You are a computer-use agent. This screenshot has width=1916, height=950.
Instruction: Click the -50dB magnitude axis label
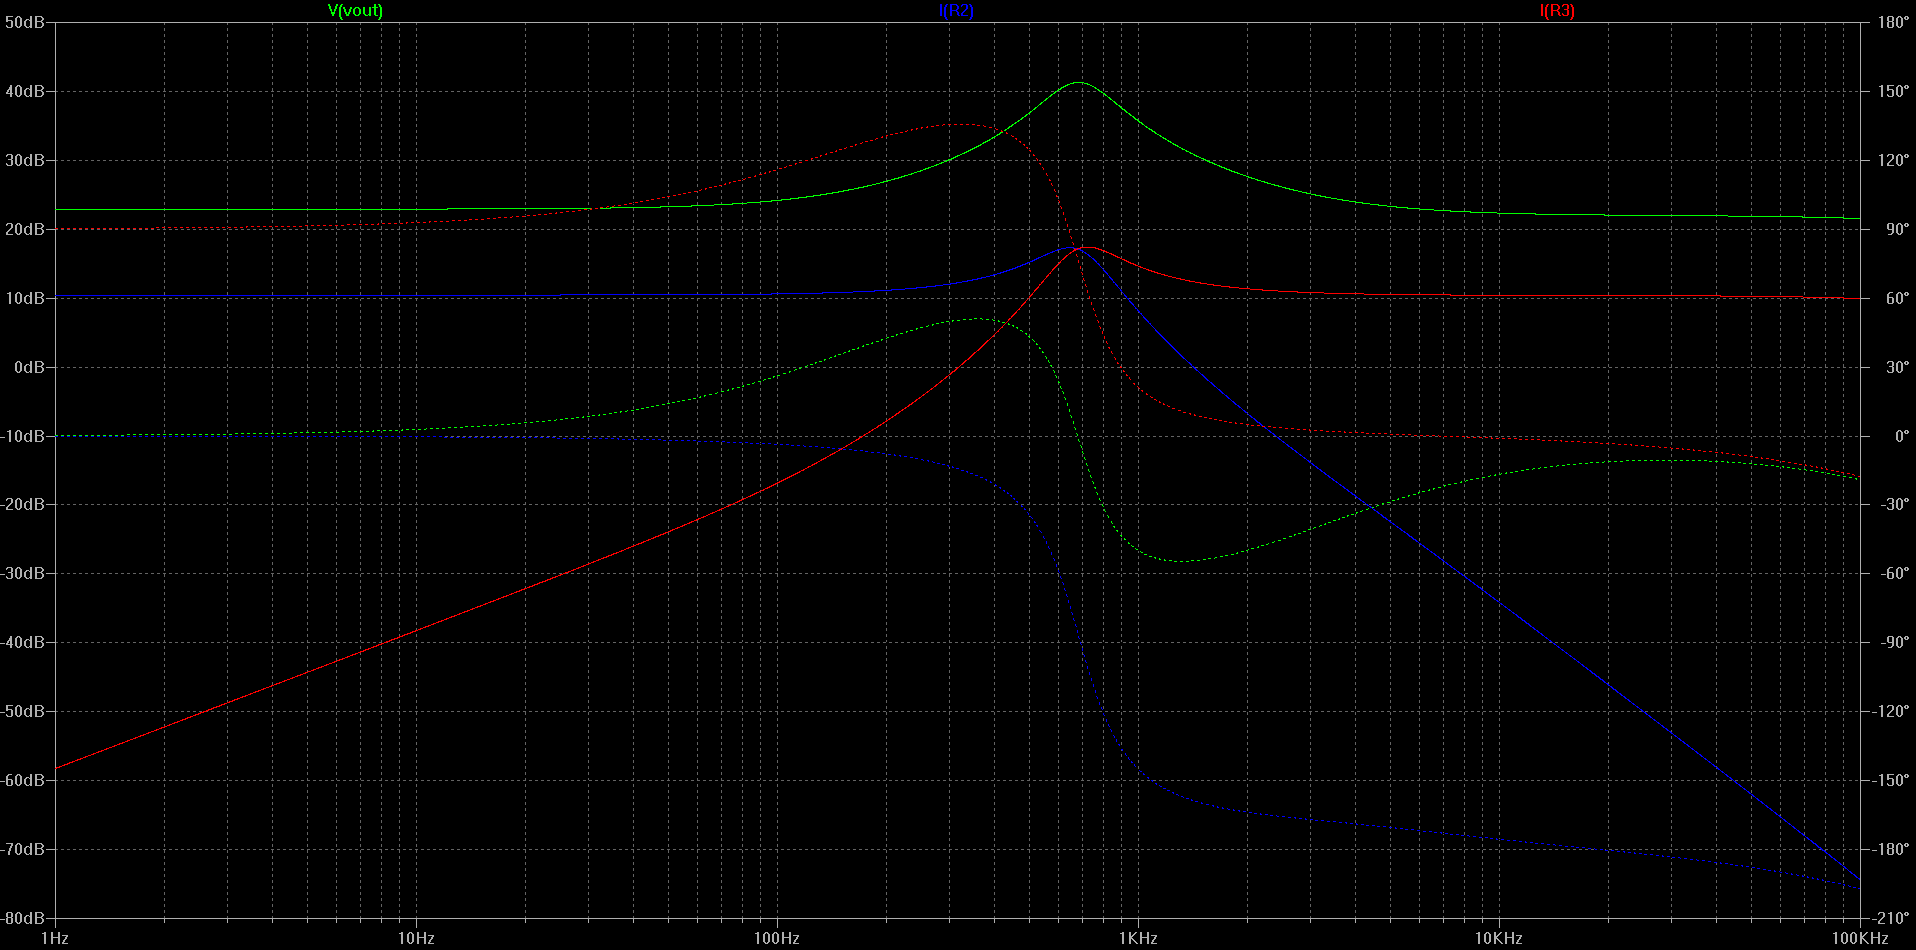(x=22, y=711)
